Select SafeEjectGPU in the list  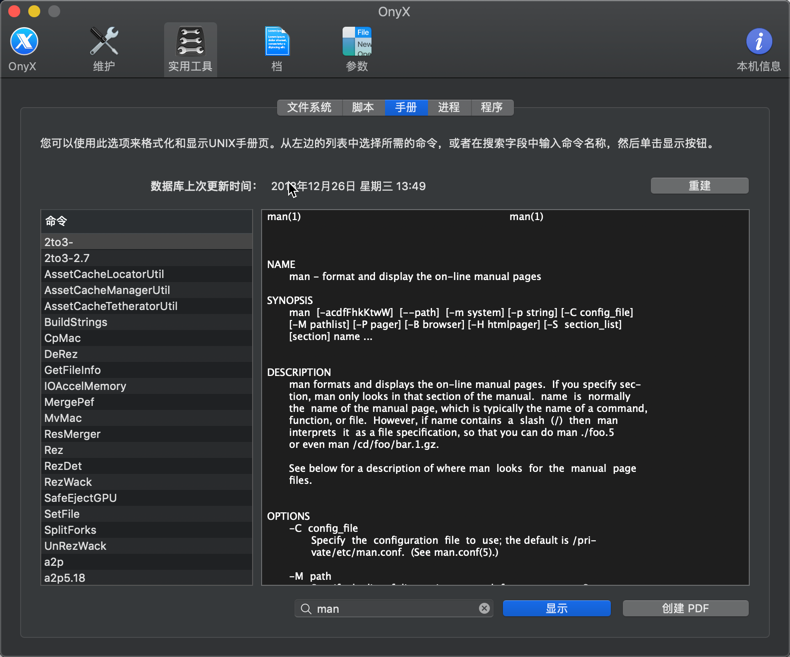(x=146, y=498)
